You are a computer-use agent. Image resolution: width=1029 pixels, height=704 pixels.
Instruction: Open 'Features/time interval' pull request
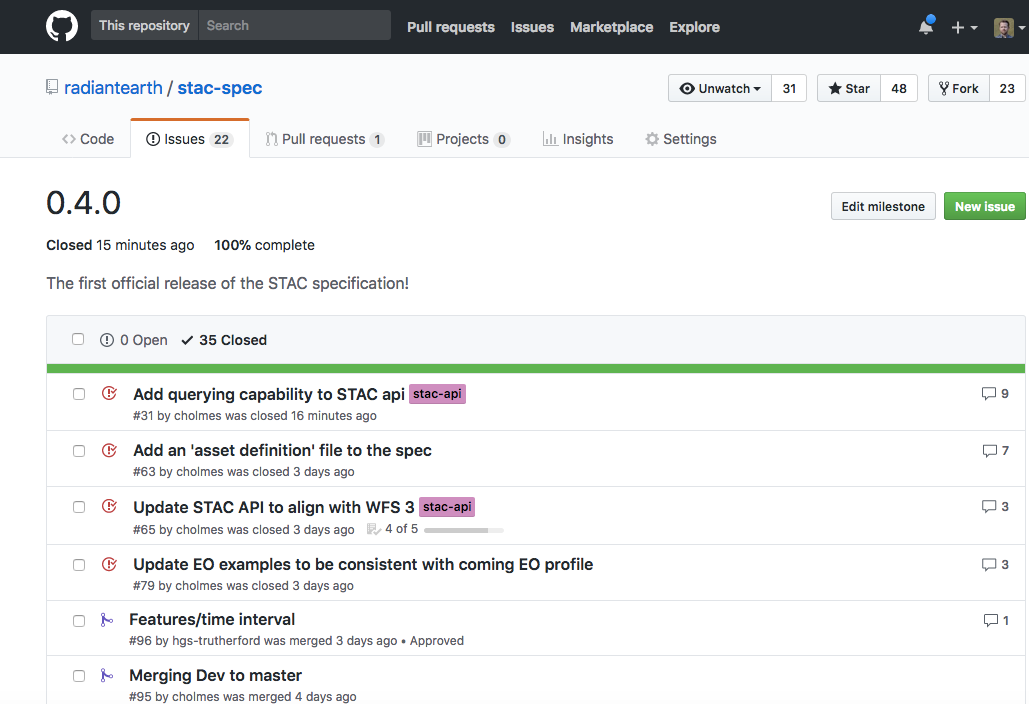(x=212, y=619)
